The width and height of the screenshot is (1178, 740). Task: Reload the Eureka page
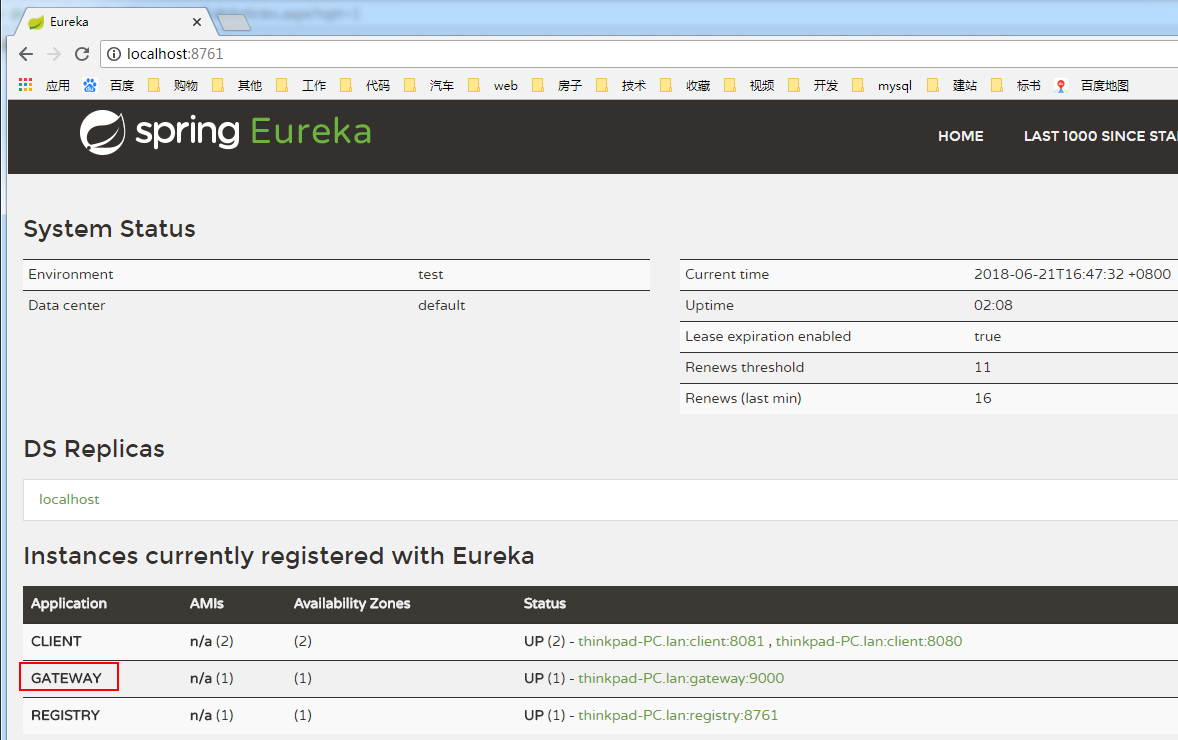(x=82, y=54)
